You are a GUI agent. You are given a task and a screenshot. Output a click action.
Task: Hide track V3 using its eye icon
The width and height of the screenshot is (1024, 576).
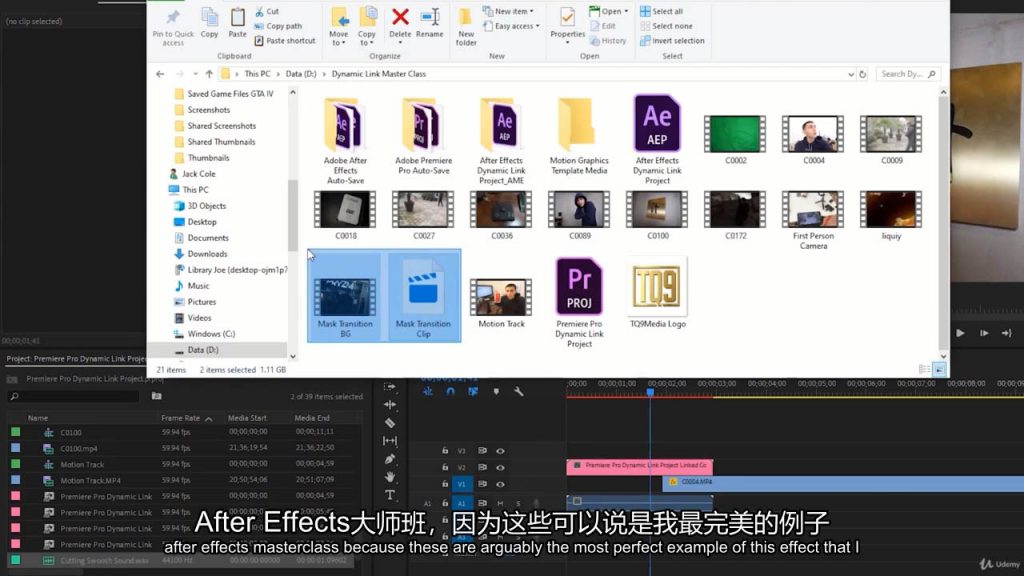point(500,451)
